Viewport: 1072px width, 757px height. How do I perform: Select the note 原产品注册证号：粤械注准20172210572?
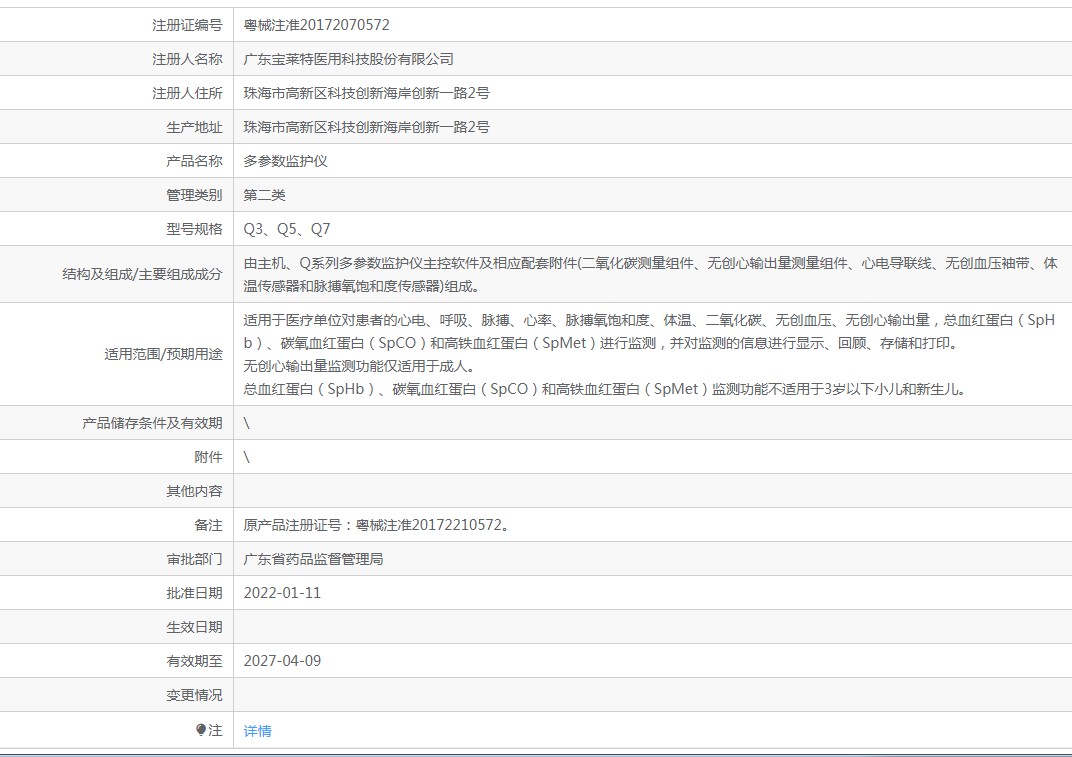[x=377, y=525]
